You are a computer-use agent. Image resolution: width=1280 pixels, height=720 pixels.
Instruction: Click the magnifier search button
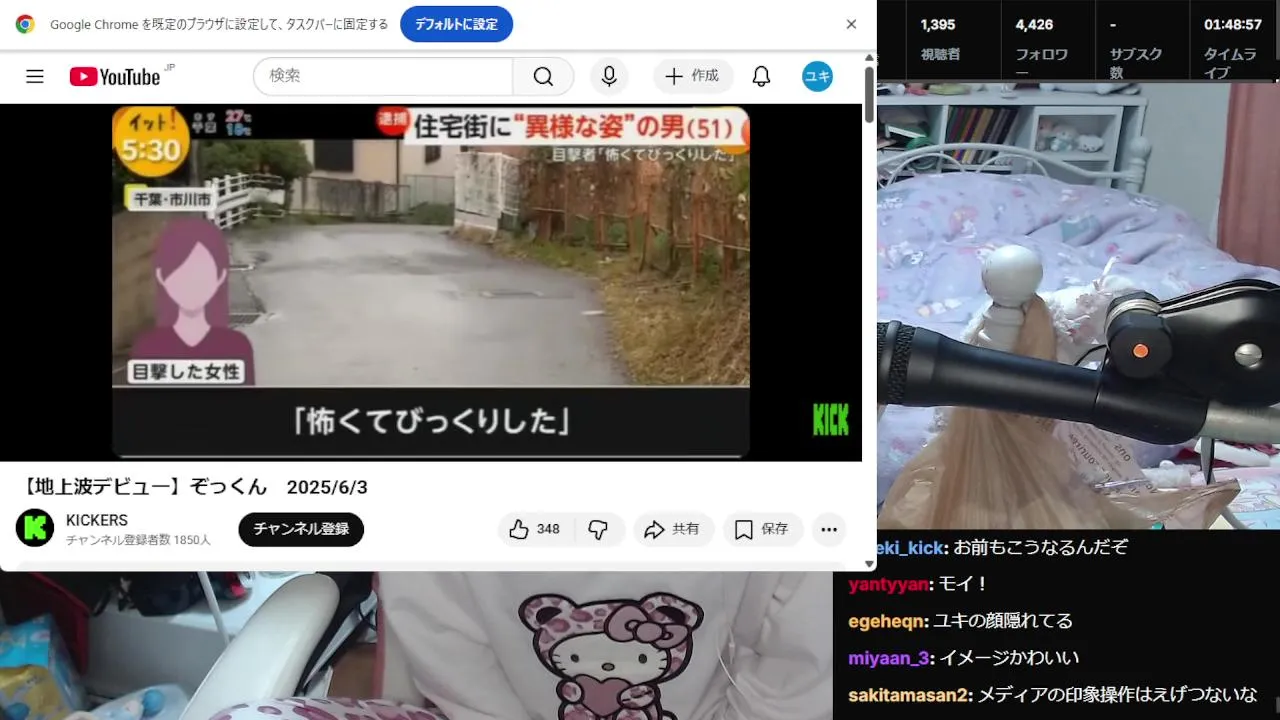pos(543,76)
